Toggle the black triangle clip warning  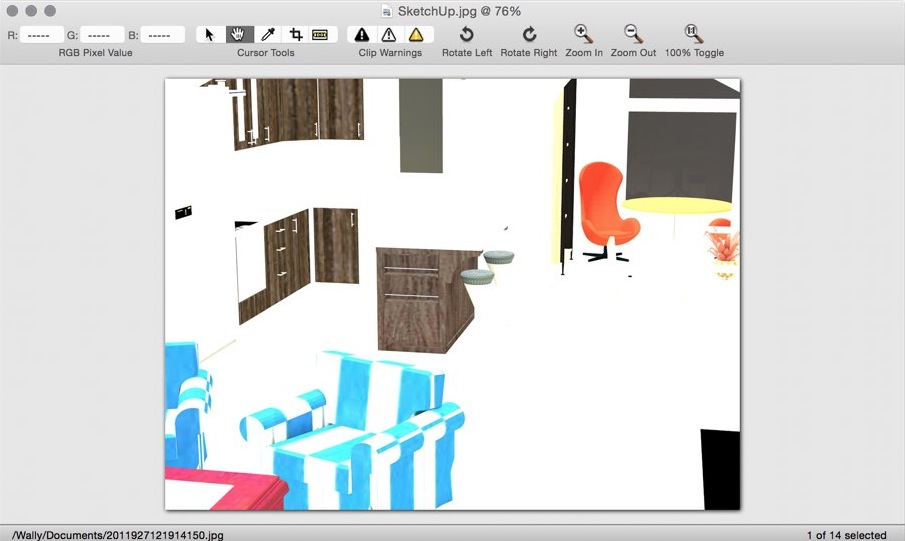click(x=362, y=35)
